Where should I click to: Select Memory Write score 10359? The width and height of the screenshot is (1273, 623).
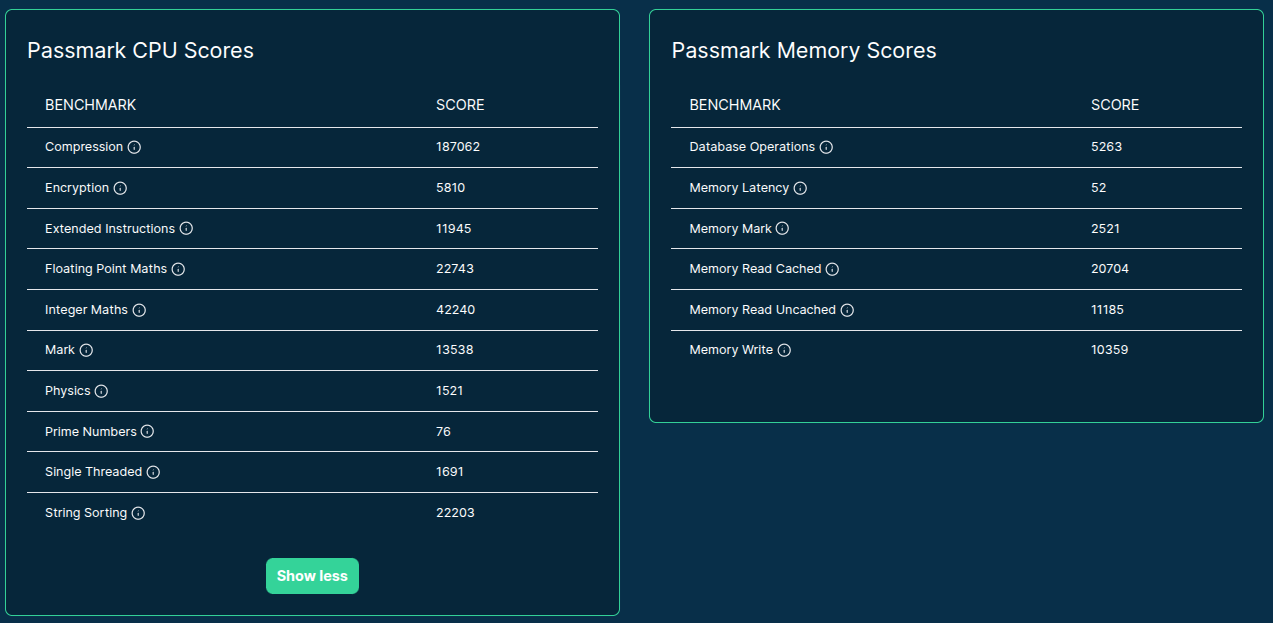1110,350
